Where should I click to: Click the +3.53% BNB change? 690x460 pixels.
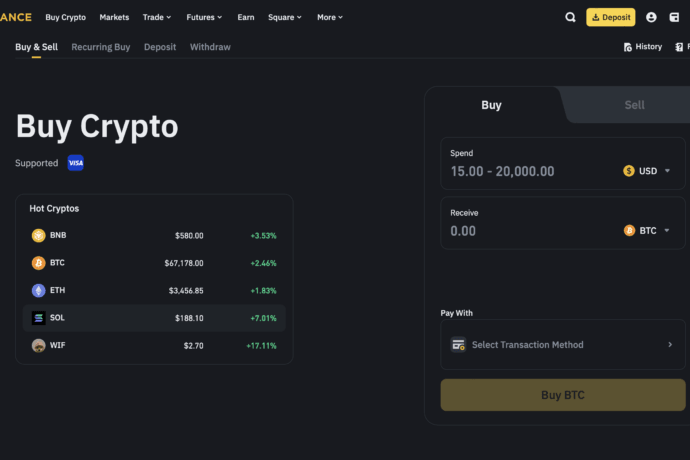[263, 236]
